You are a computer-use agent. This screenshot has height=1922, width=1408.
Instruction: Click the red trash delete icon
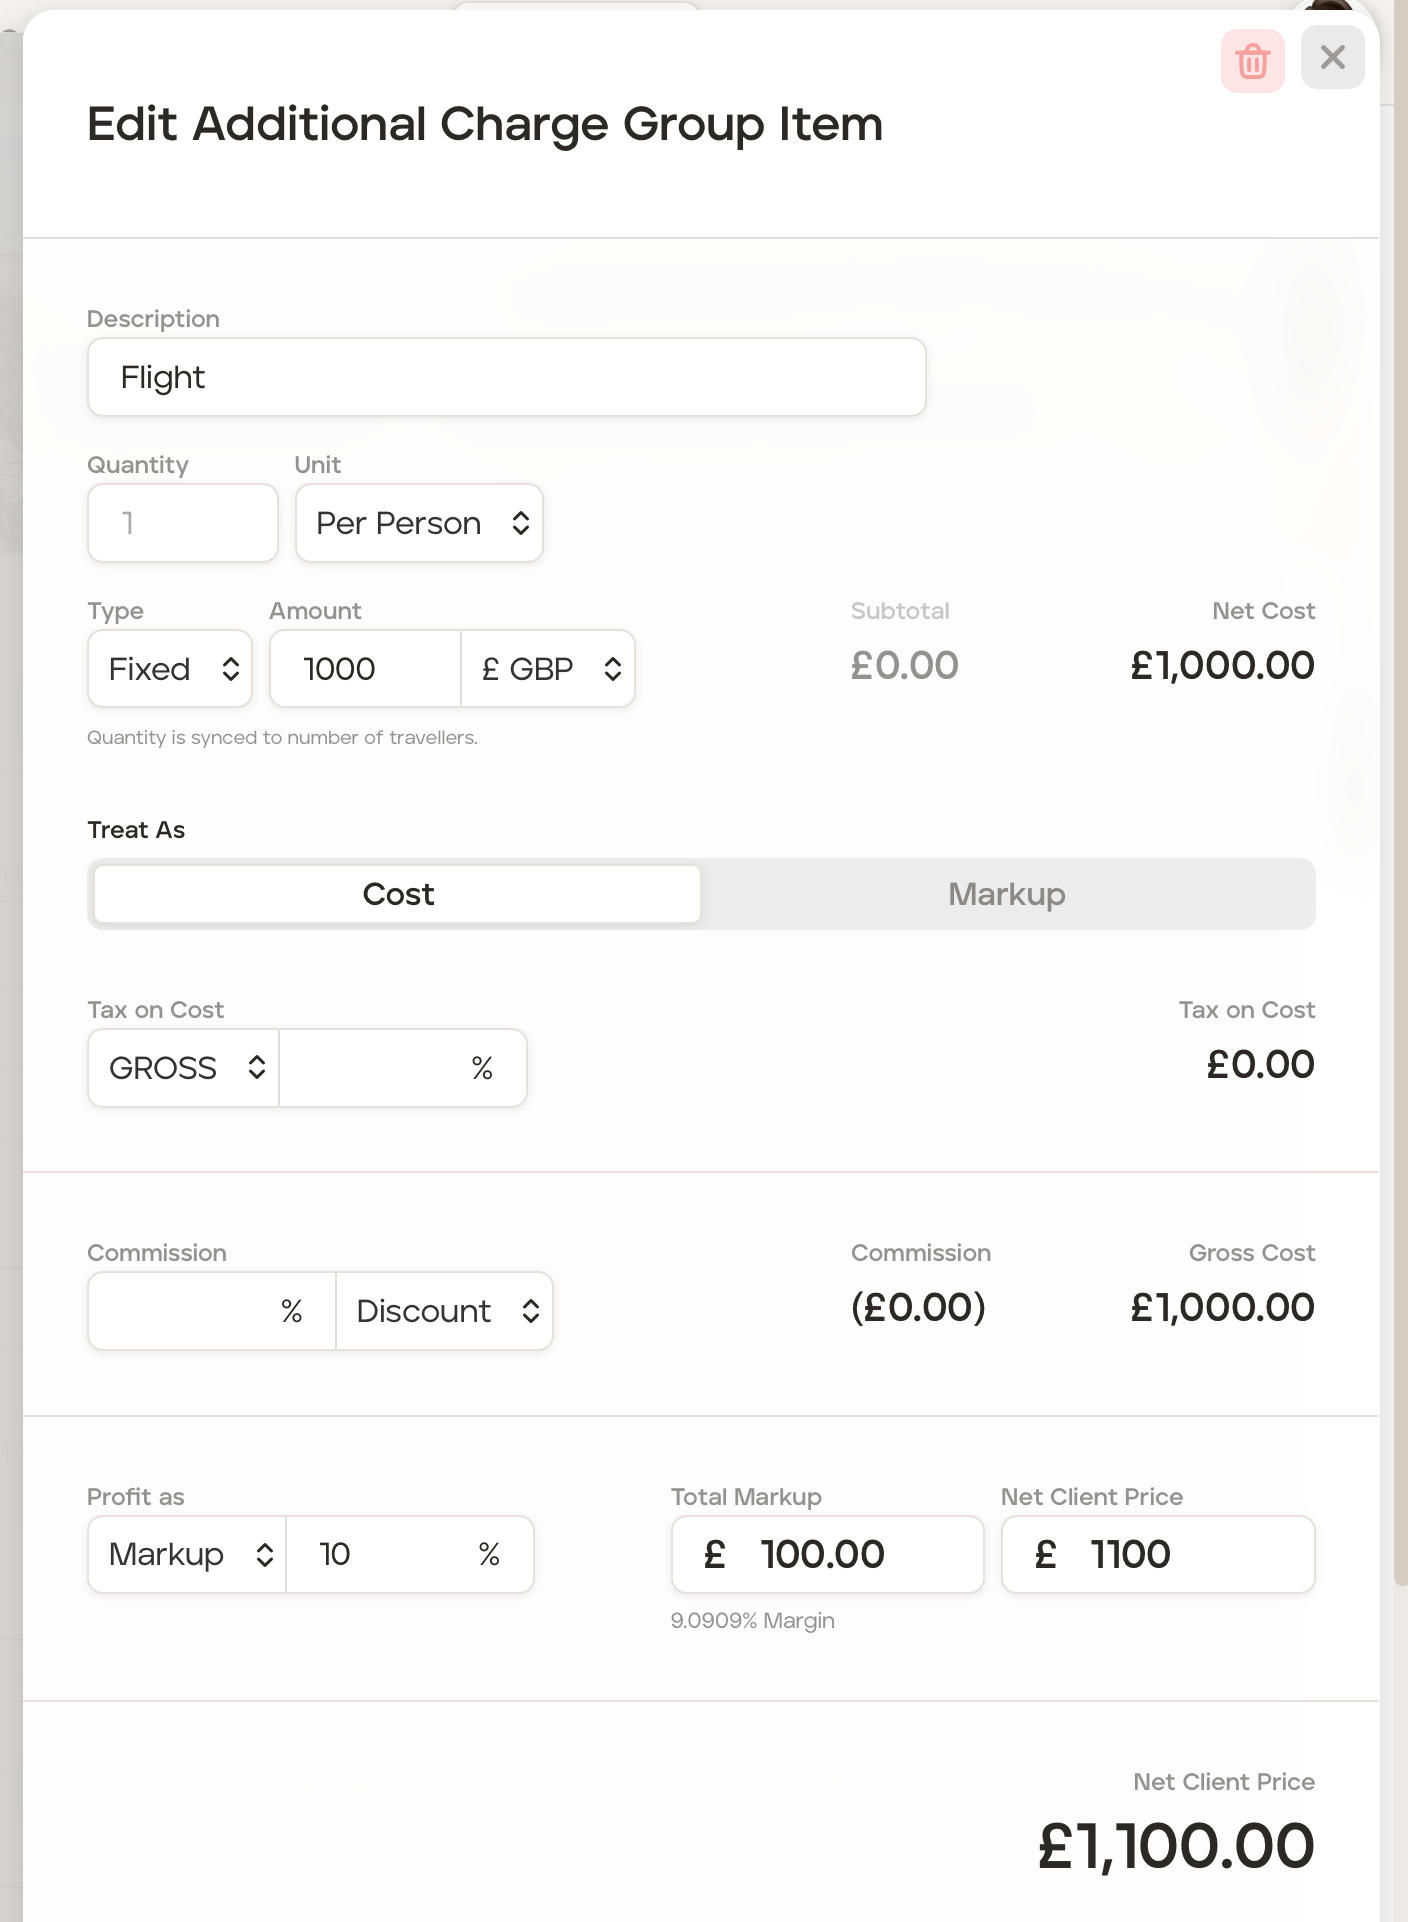coord(1252,61)
